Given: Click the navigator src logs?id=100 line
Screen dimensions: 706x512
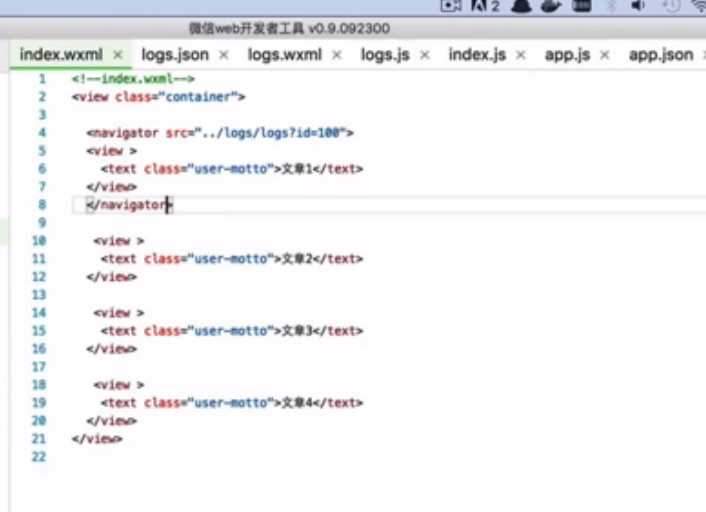Looking at the screenshot, I should [x=220, y=133].
